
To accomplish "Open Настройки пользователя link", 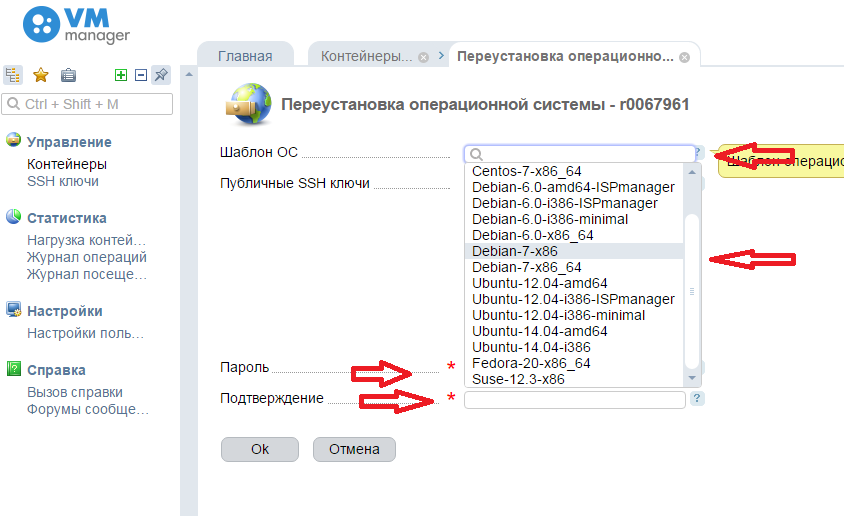I will pyautogui.click(x=86, y=334).
